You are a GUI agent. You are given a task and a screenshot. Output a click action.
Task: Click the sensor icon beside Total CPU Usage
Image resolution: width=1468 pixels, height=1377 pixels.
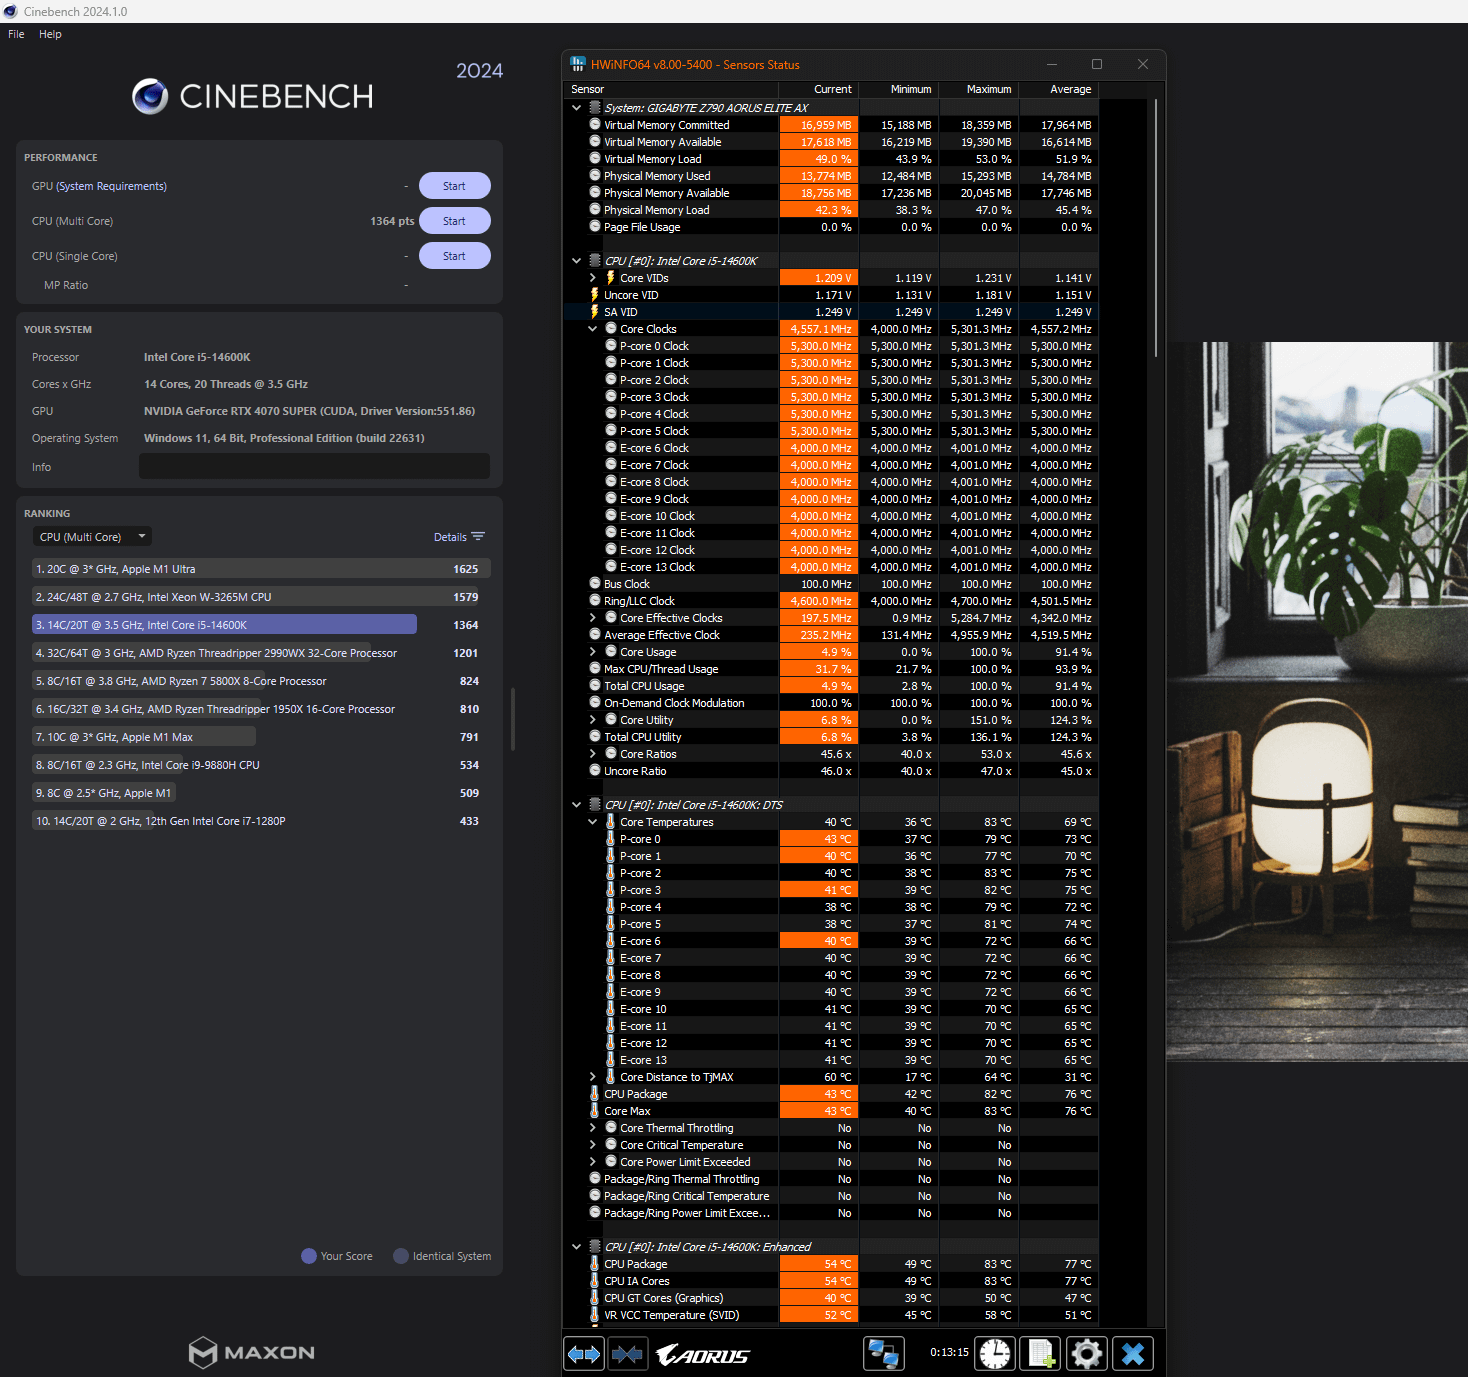595,686
